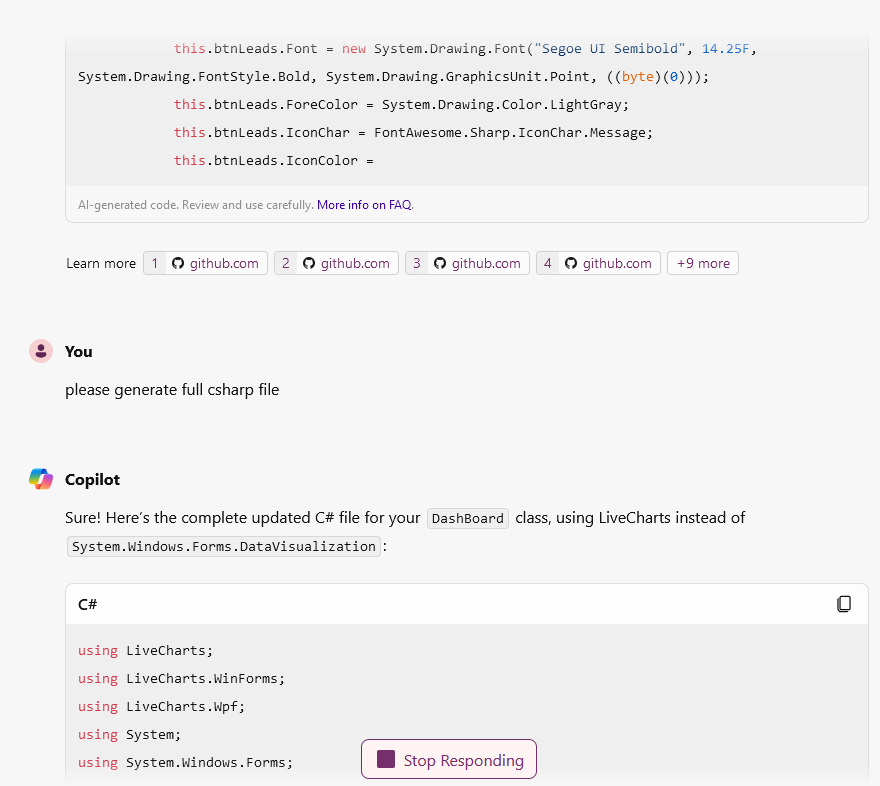Open the More info on FAQ link
The height and width of the screenshot is (786, 880).
coord(364,205)
